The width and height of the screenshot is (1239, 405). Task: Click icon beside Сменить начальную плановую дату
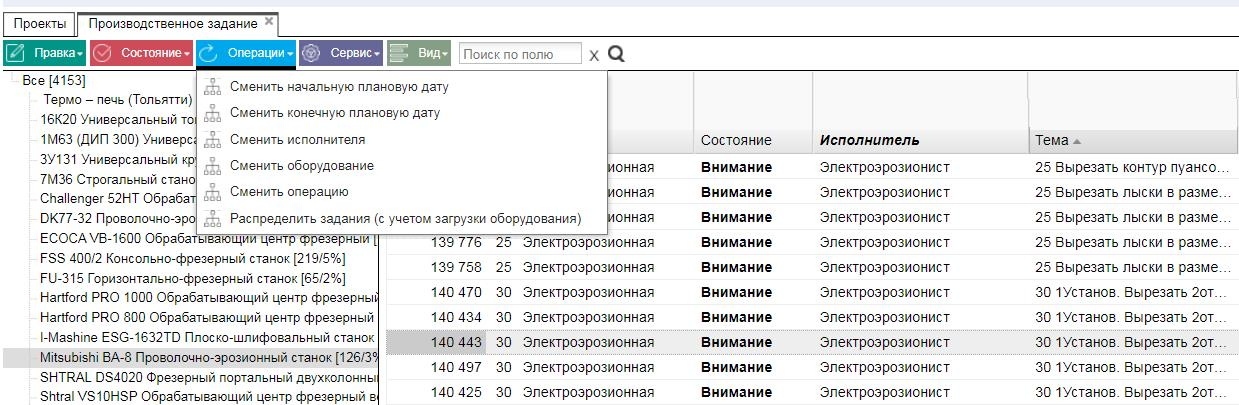coord(211,87)
